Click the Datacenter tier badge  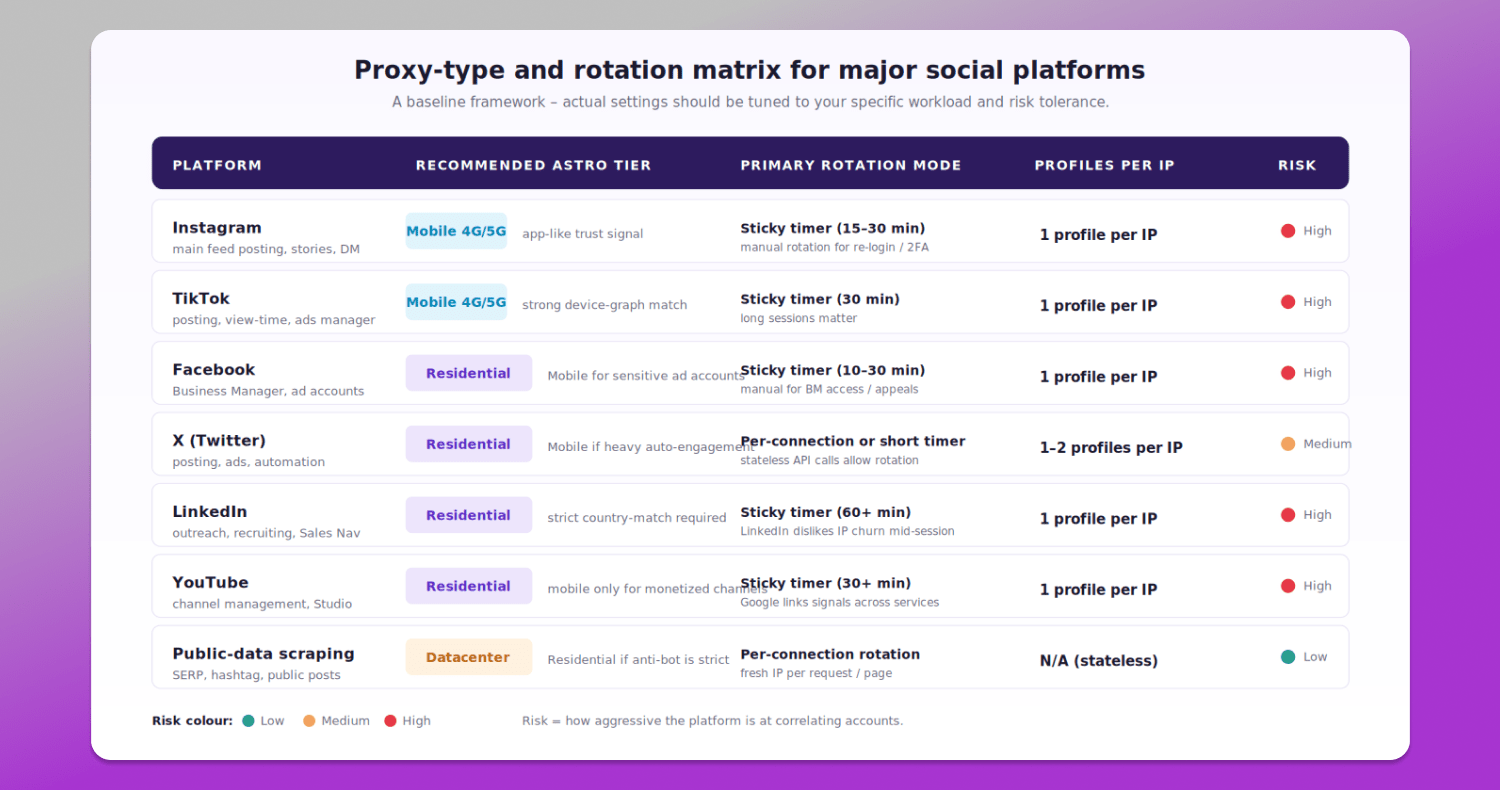(469, 657)
